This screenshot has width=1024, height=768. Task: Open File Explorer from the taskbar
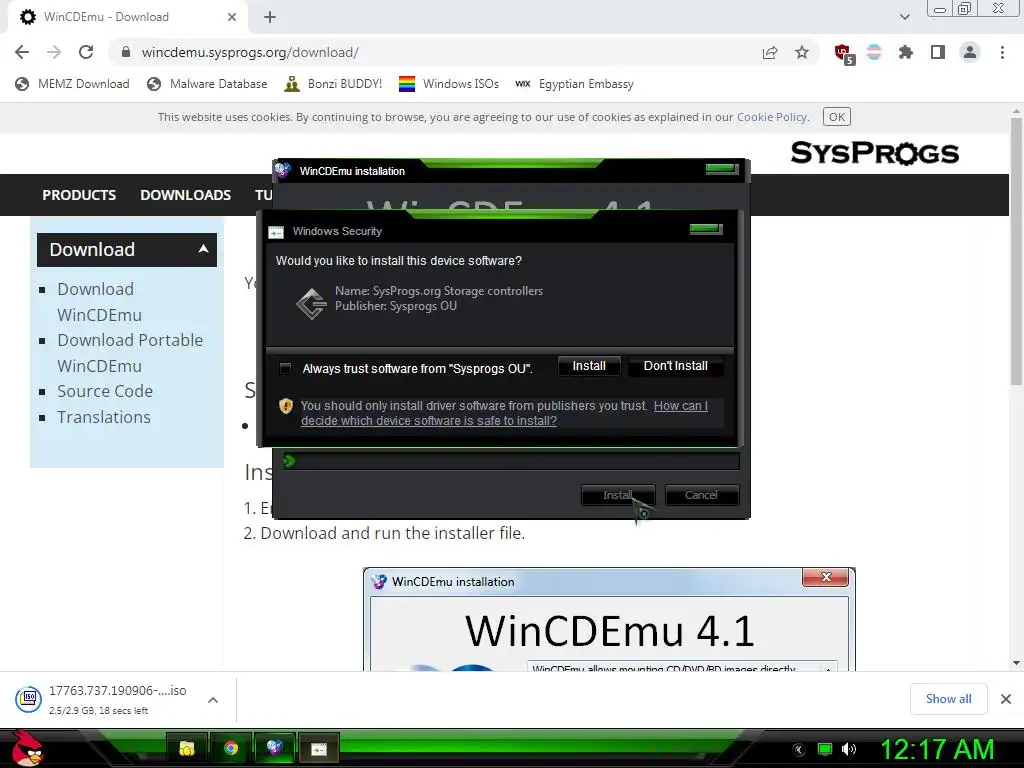(x=187, y=748)
